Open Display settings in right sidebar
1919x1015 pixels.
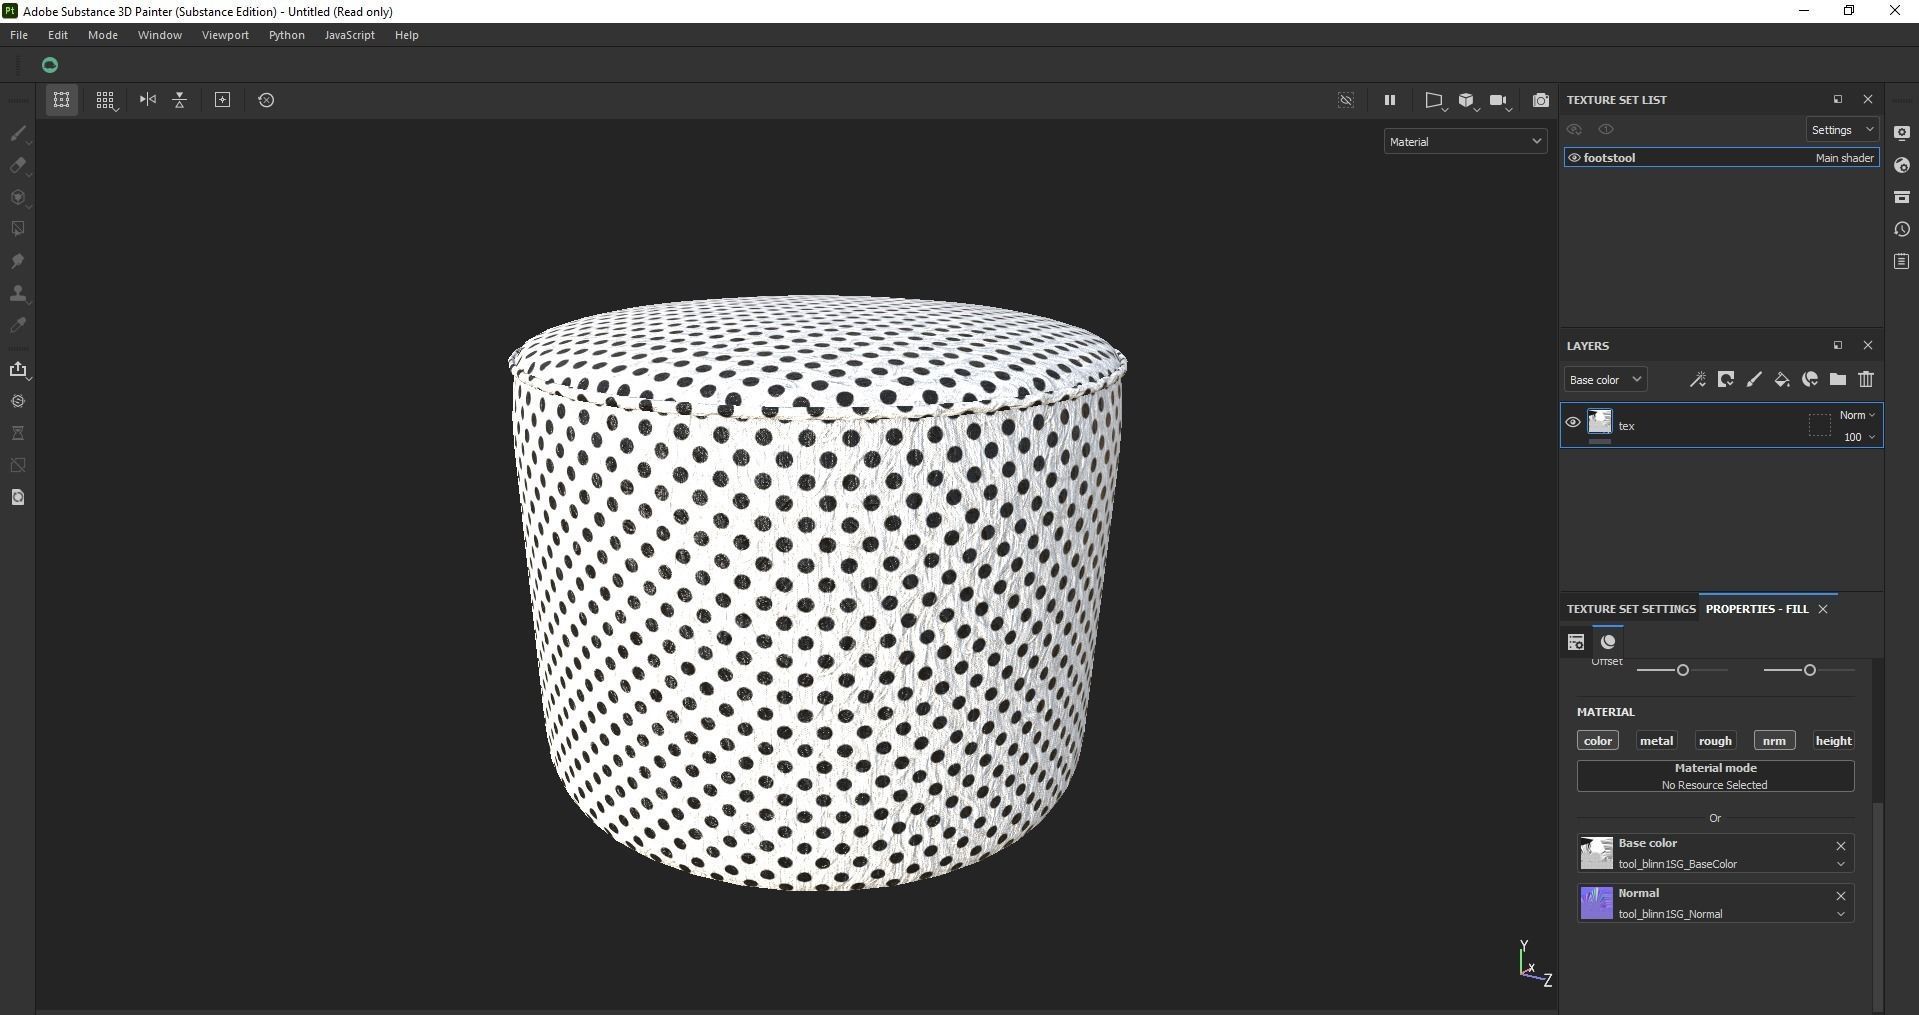click(x=1902, y=133)
